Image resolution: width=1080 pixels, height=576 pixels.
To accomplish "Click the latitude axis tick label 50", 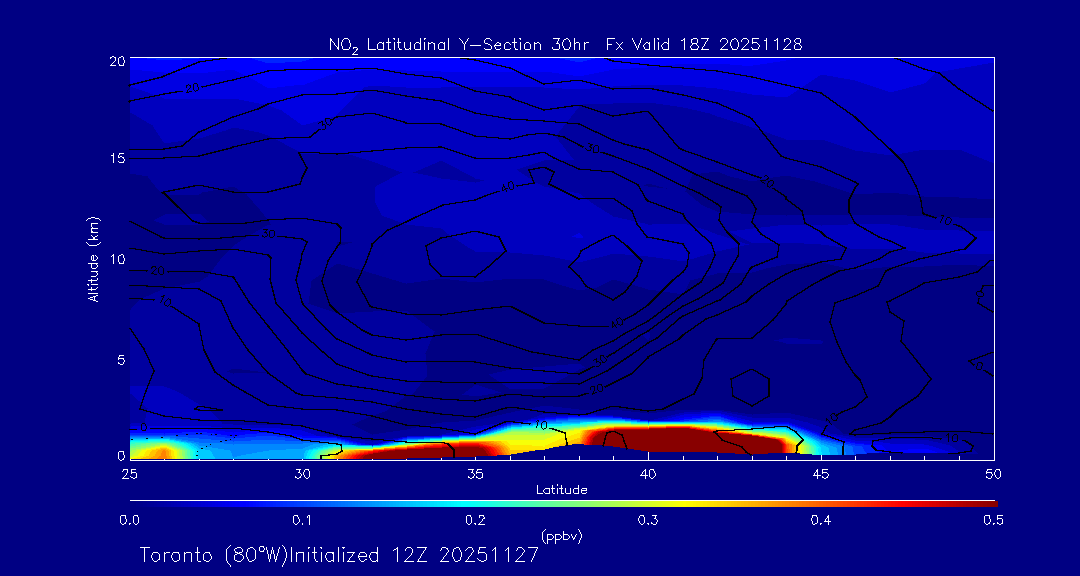I will click(994, 473).
